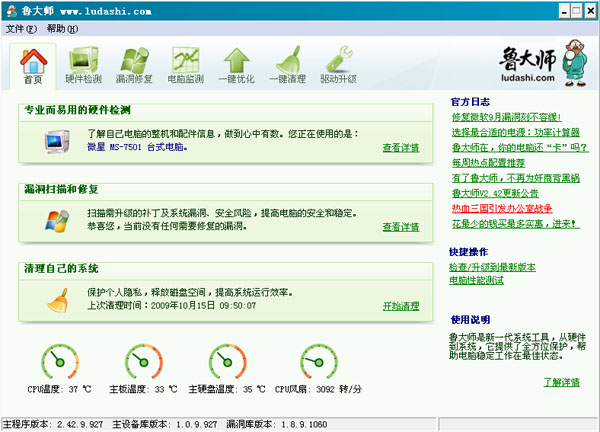Click the 开始清理 link
The height and width of the screenshot is (432, 600).
tap(401, 306)
